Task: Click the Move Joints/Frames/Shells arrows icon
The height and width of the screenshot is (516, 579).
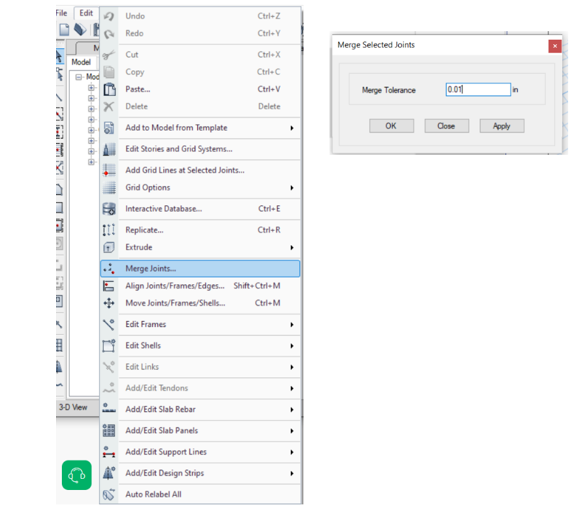Action: (109, 303)
